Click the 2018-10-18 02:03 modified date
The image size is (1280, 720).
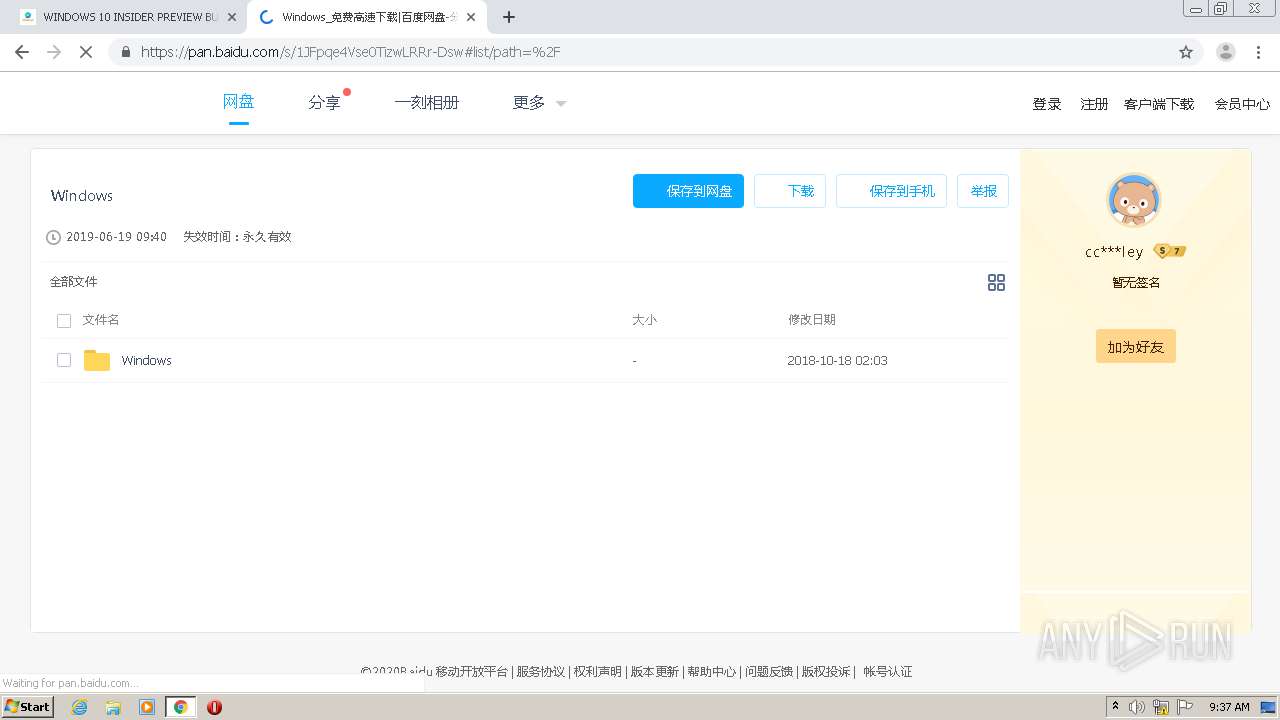[837, 360]
